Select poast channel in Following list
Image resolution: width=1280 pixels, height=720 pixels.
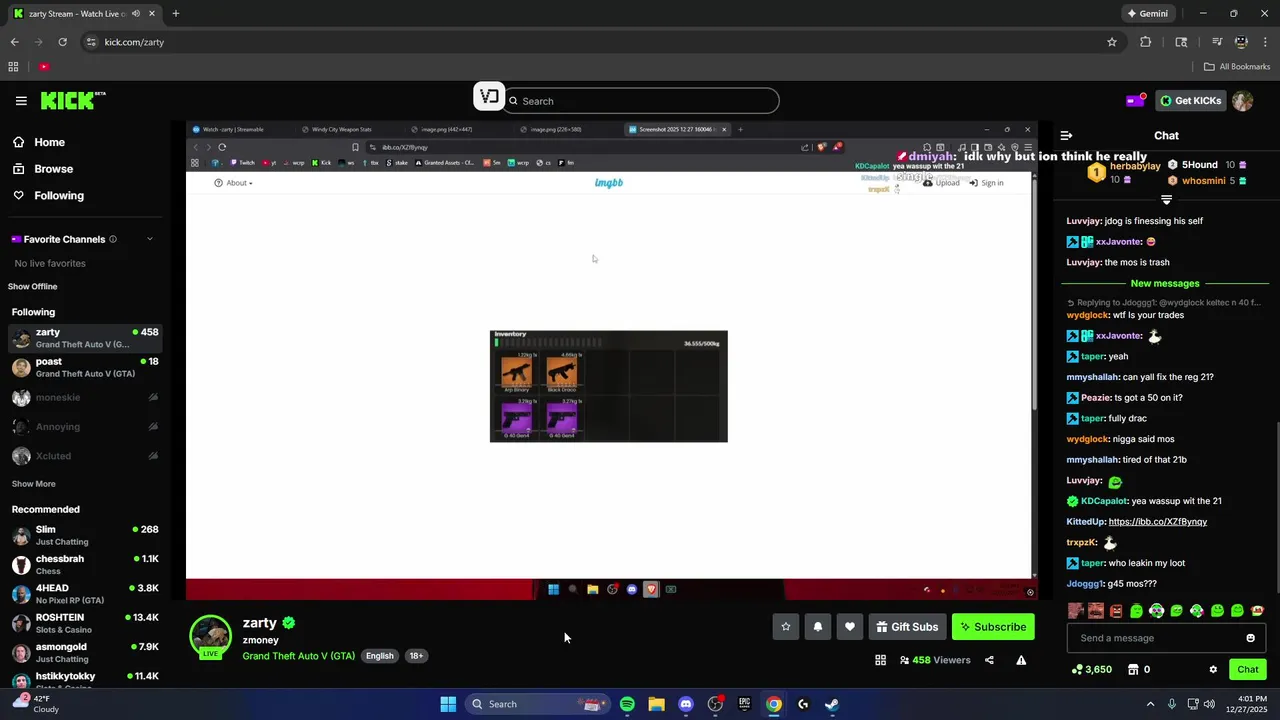[84, 367]
